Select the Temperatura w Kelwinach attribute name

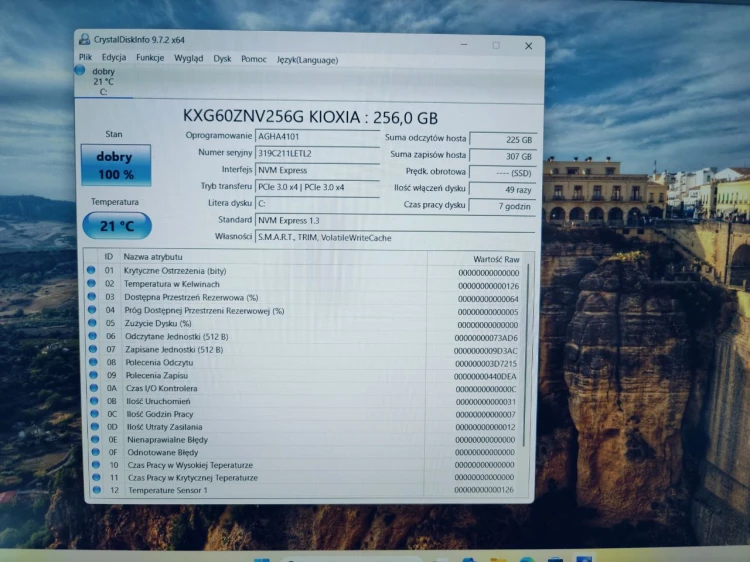pyautogui.click(x=172, y=284)
